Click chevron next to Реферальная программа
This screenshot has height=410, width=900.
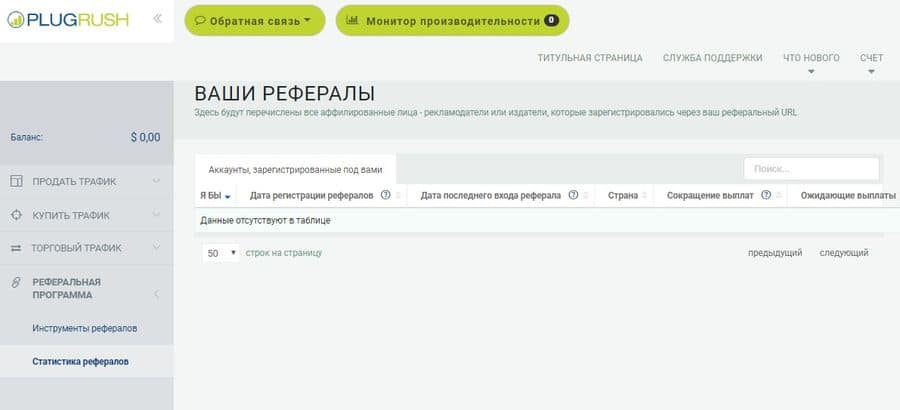point(156,294)
